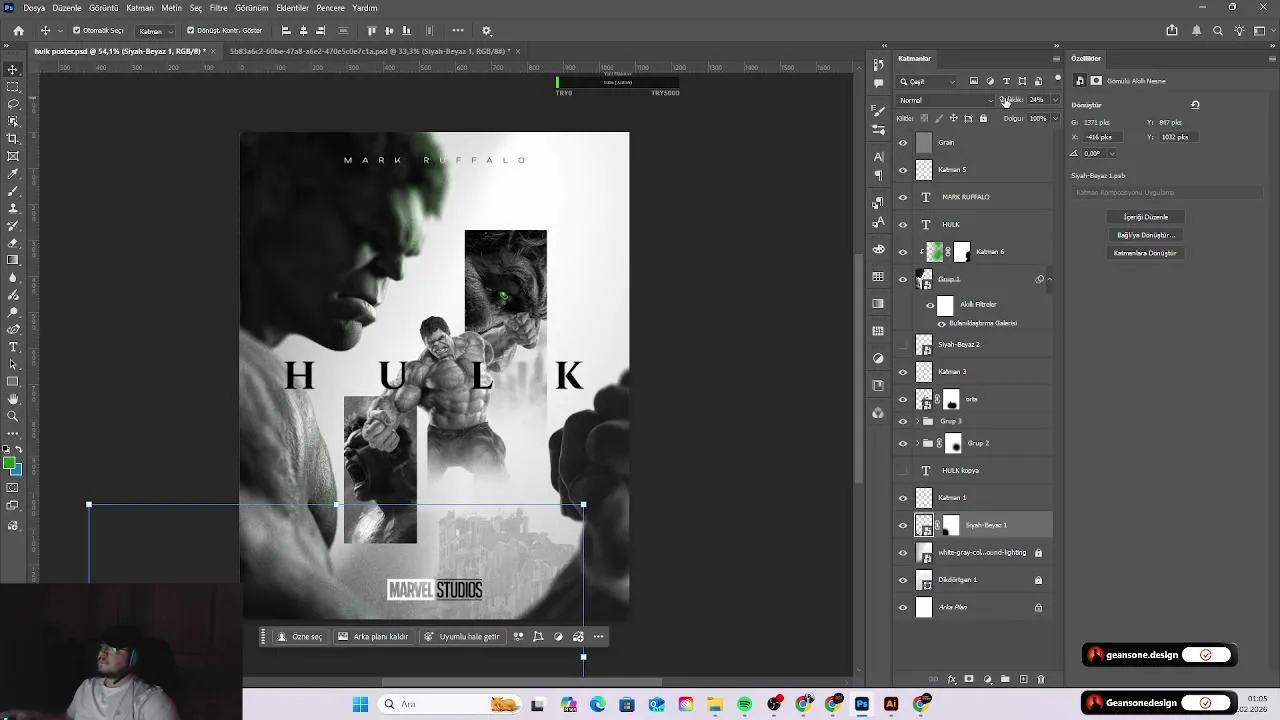Click the Bağlıya Dönüştür button
This screenshot has height=720, width=1280.
[1145, 235]
